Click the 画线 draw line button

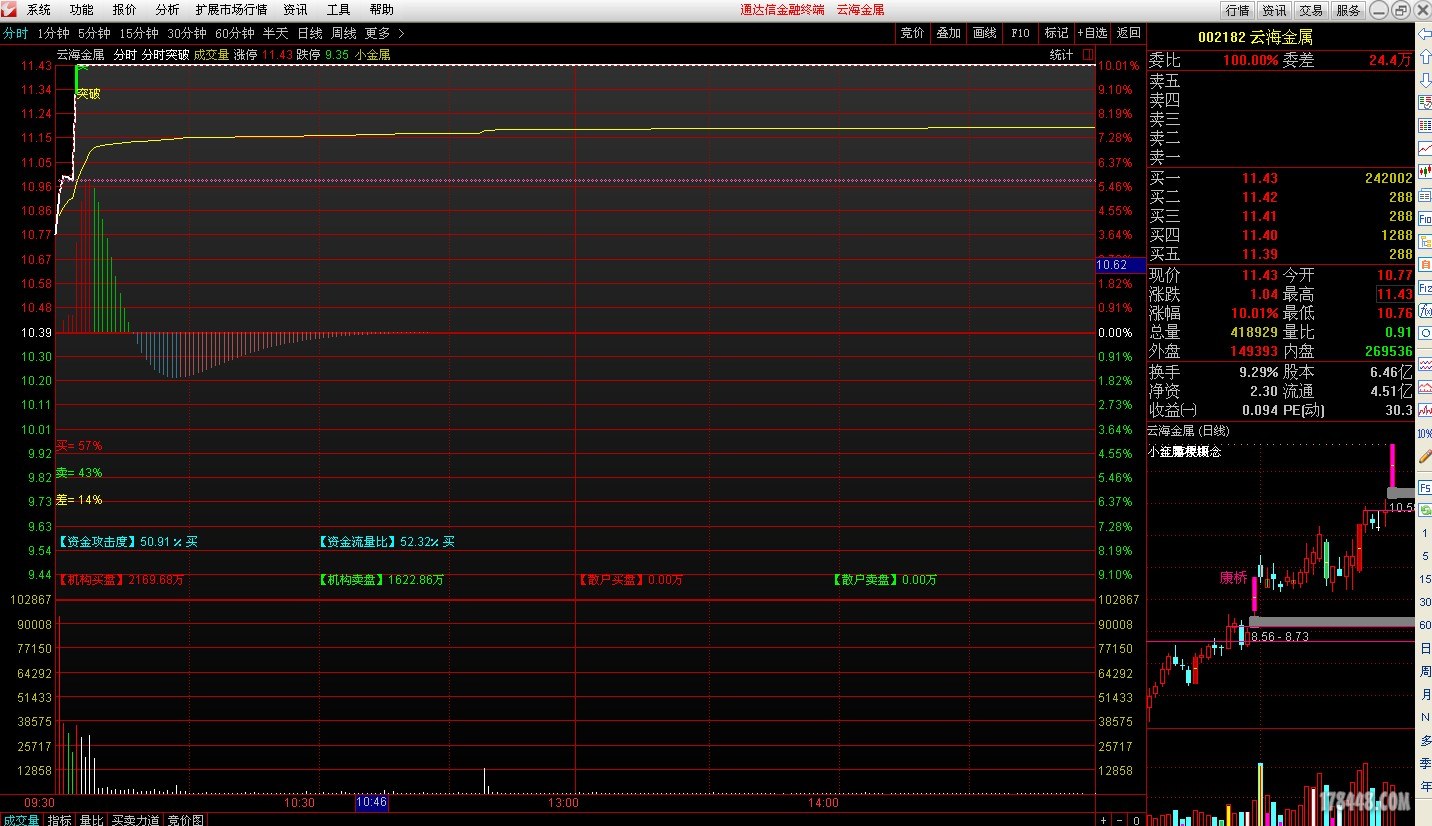click(984, 33)
